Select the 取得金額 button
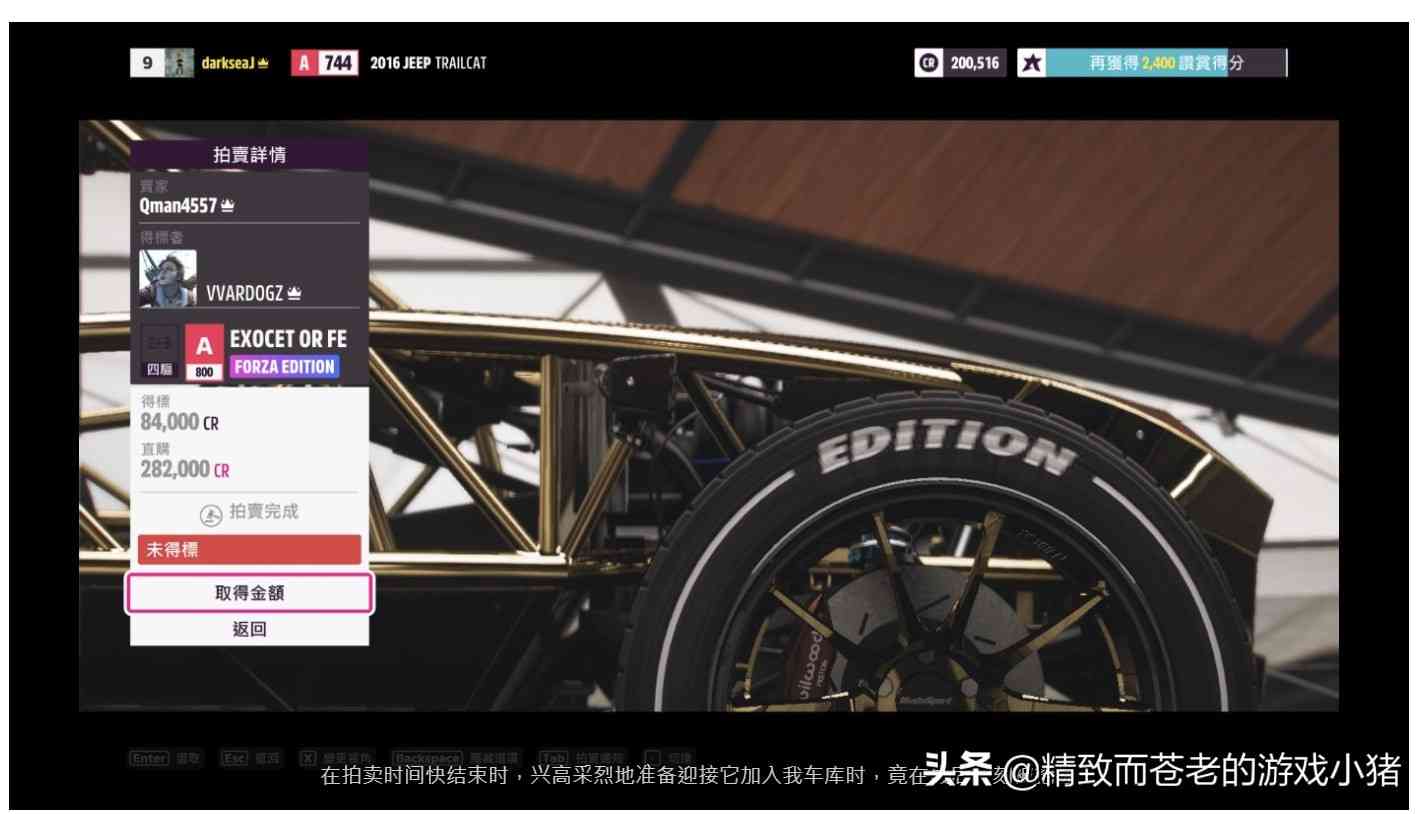Image resolution: width=1427 pixels, height=814 pixels. [x=249, y=593]
